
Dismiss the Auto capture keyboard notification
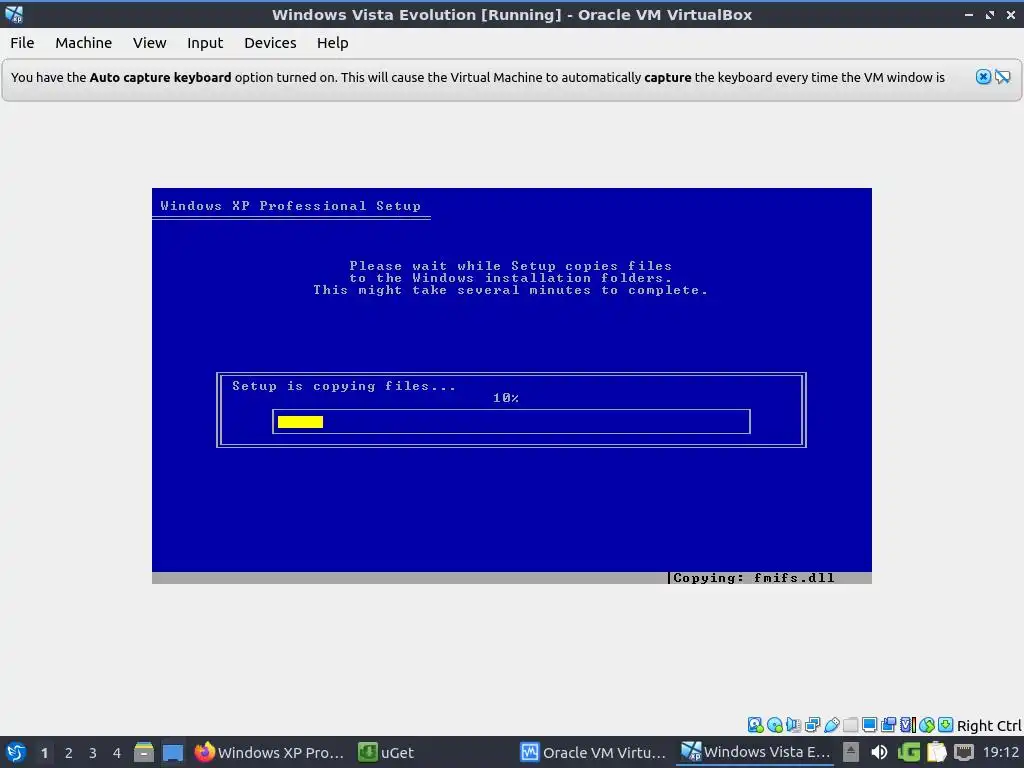984,77
